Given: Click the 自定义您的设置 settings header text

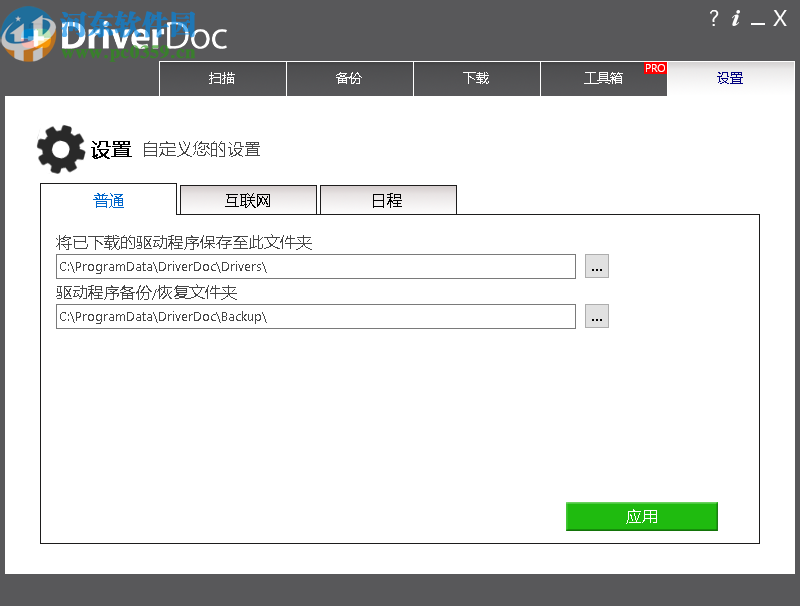Looking at the screenshot, I should click(200, 149).
